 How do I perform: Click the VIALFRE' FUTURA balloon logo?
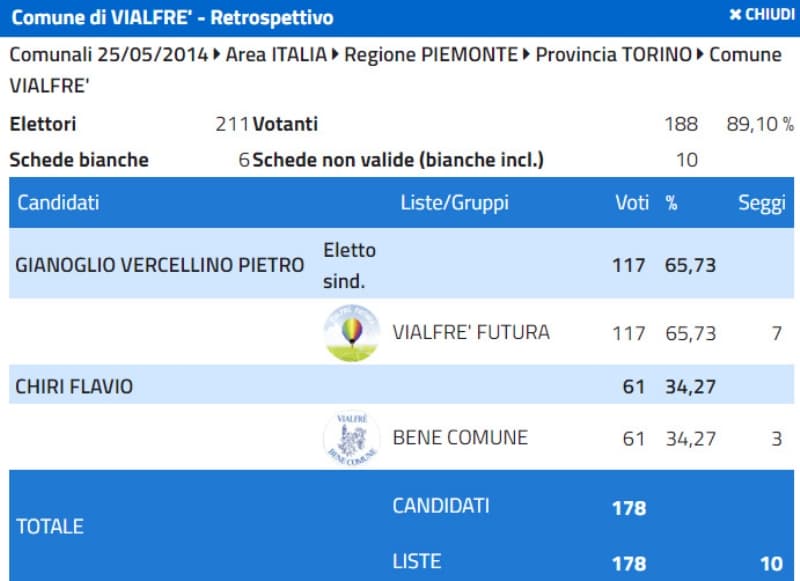(352, 332)
